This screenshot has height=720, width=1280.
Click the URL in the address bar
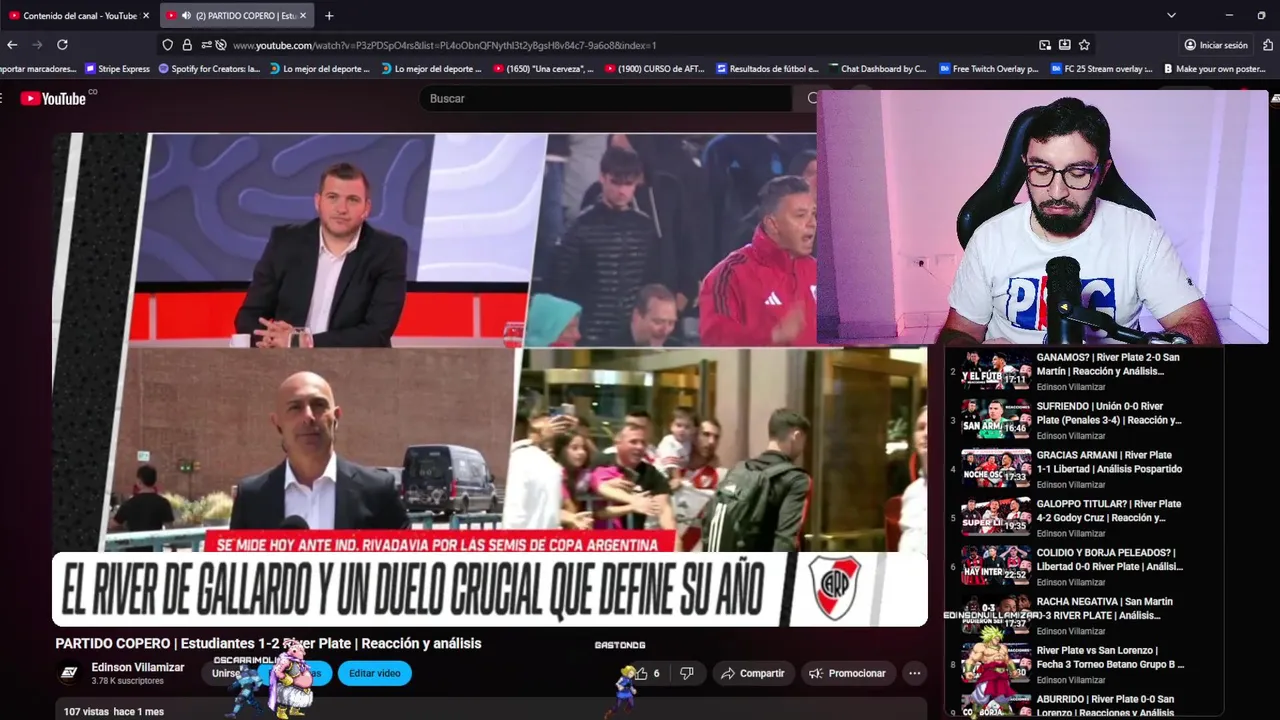(x=444, y=45)
